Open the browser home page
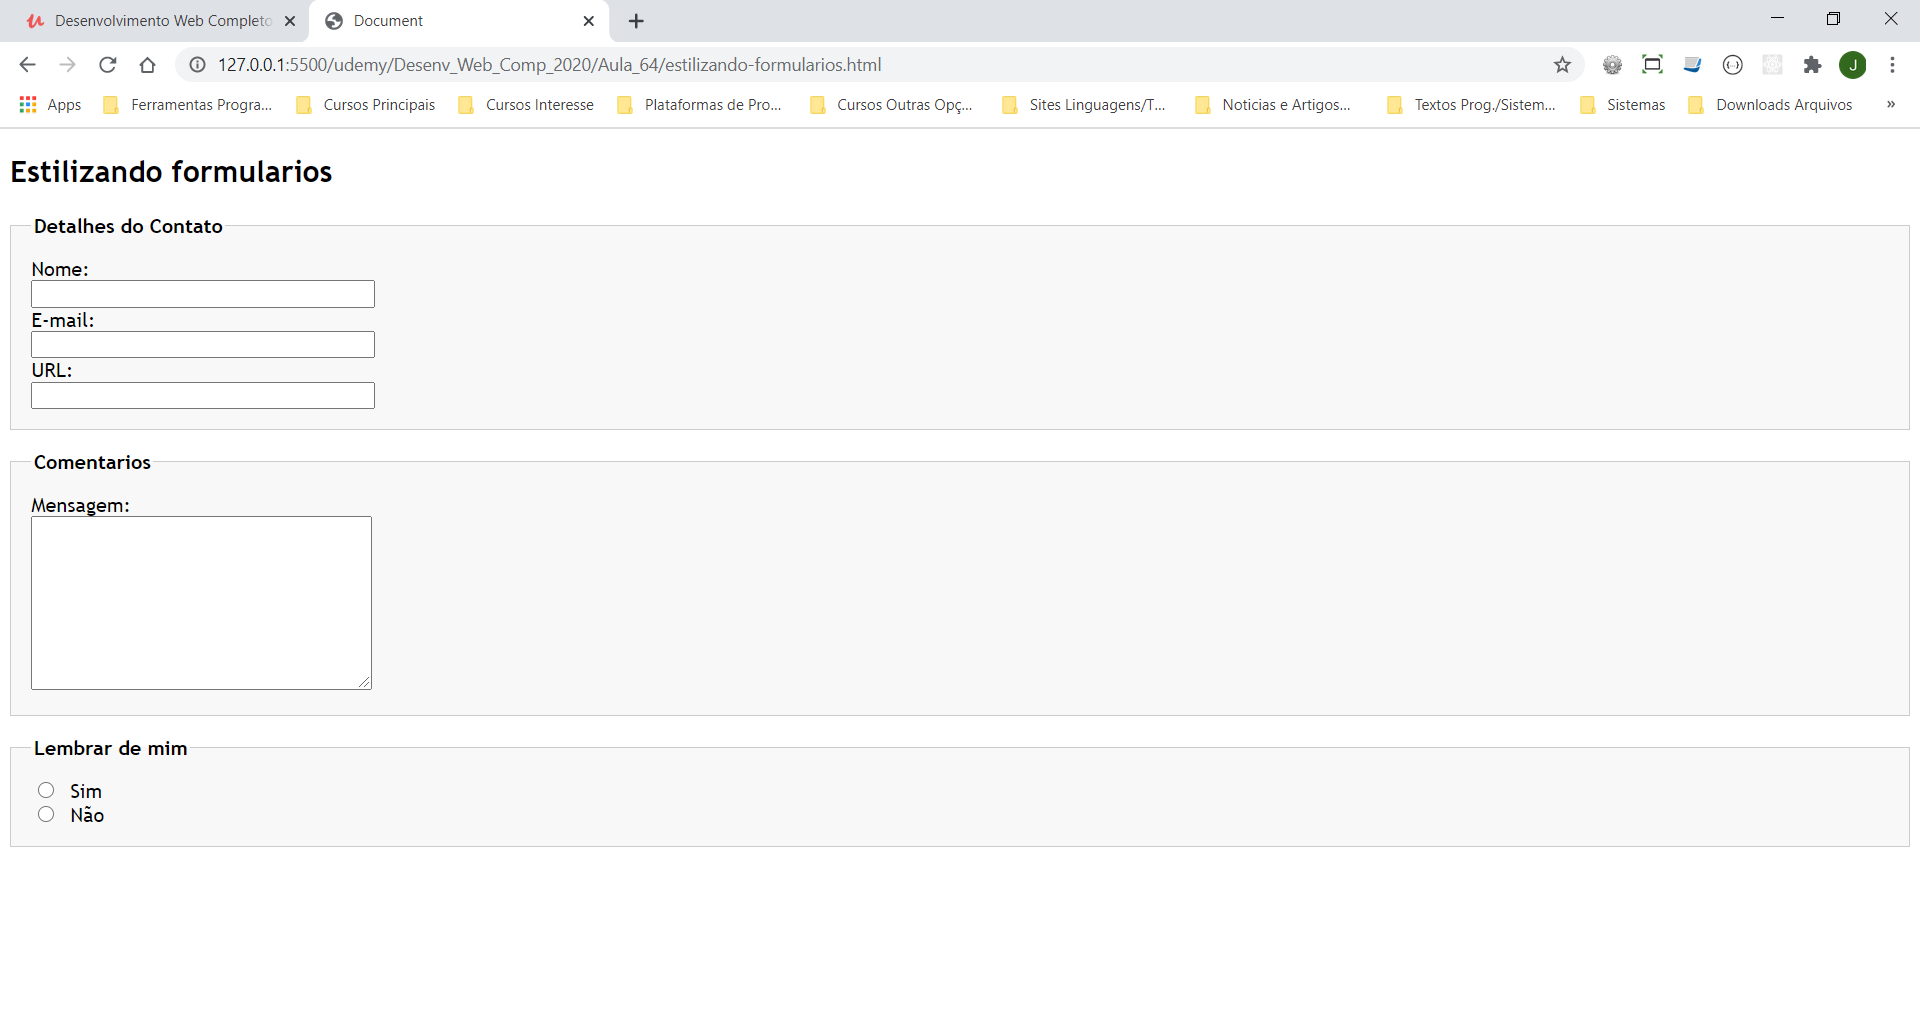The image size is (1920, 1030). [148, 65]
